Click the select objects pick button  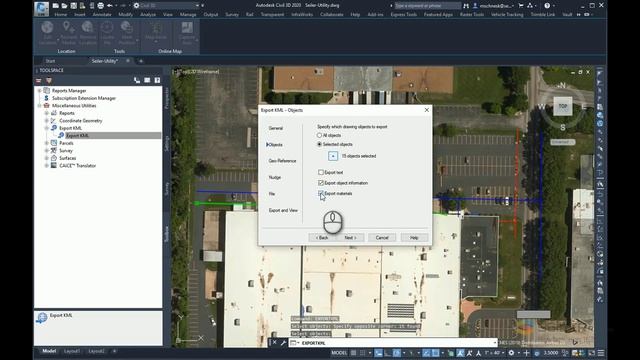click(333, 156)
